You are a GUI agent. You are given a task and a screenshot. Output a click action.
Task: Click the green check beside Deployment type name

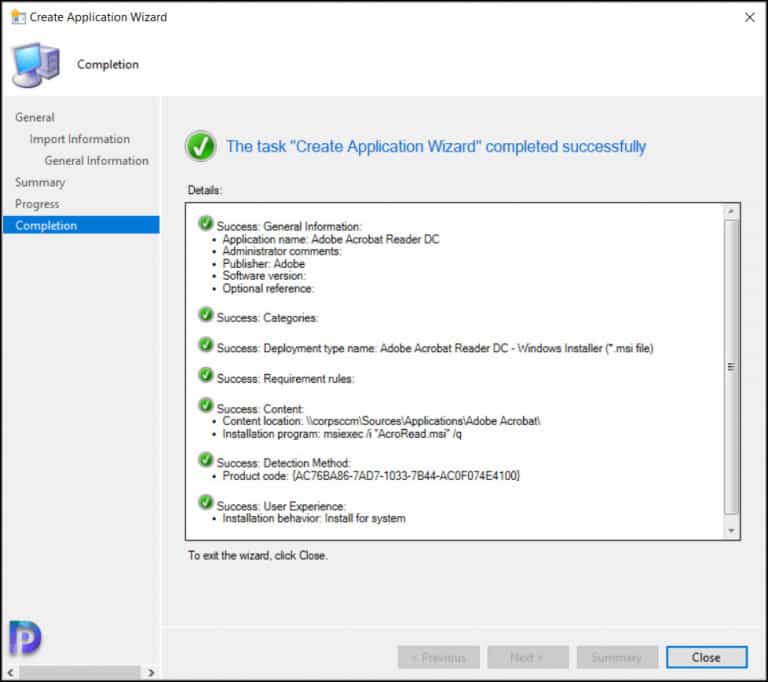(x=206, y=345)
